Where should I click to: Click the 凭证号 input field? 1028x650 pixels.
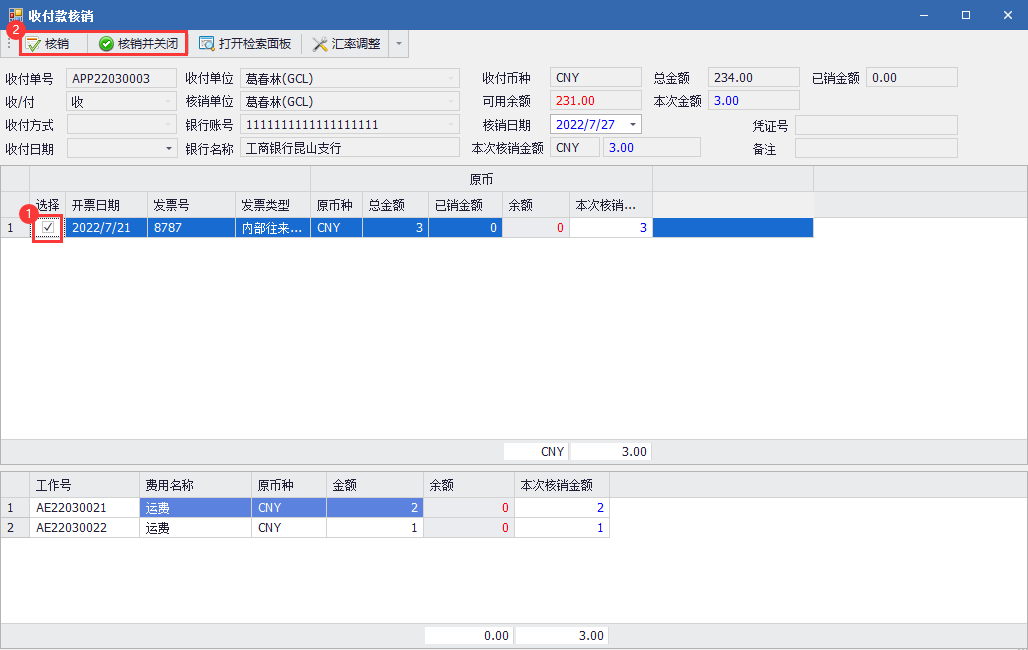[875, 125]
